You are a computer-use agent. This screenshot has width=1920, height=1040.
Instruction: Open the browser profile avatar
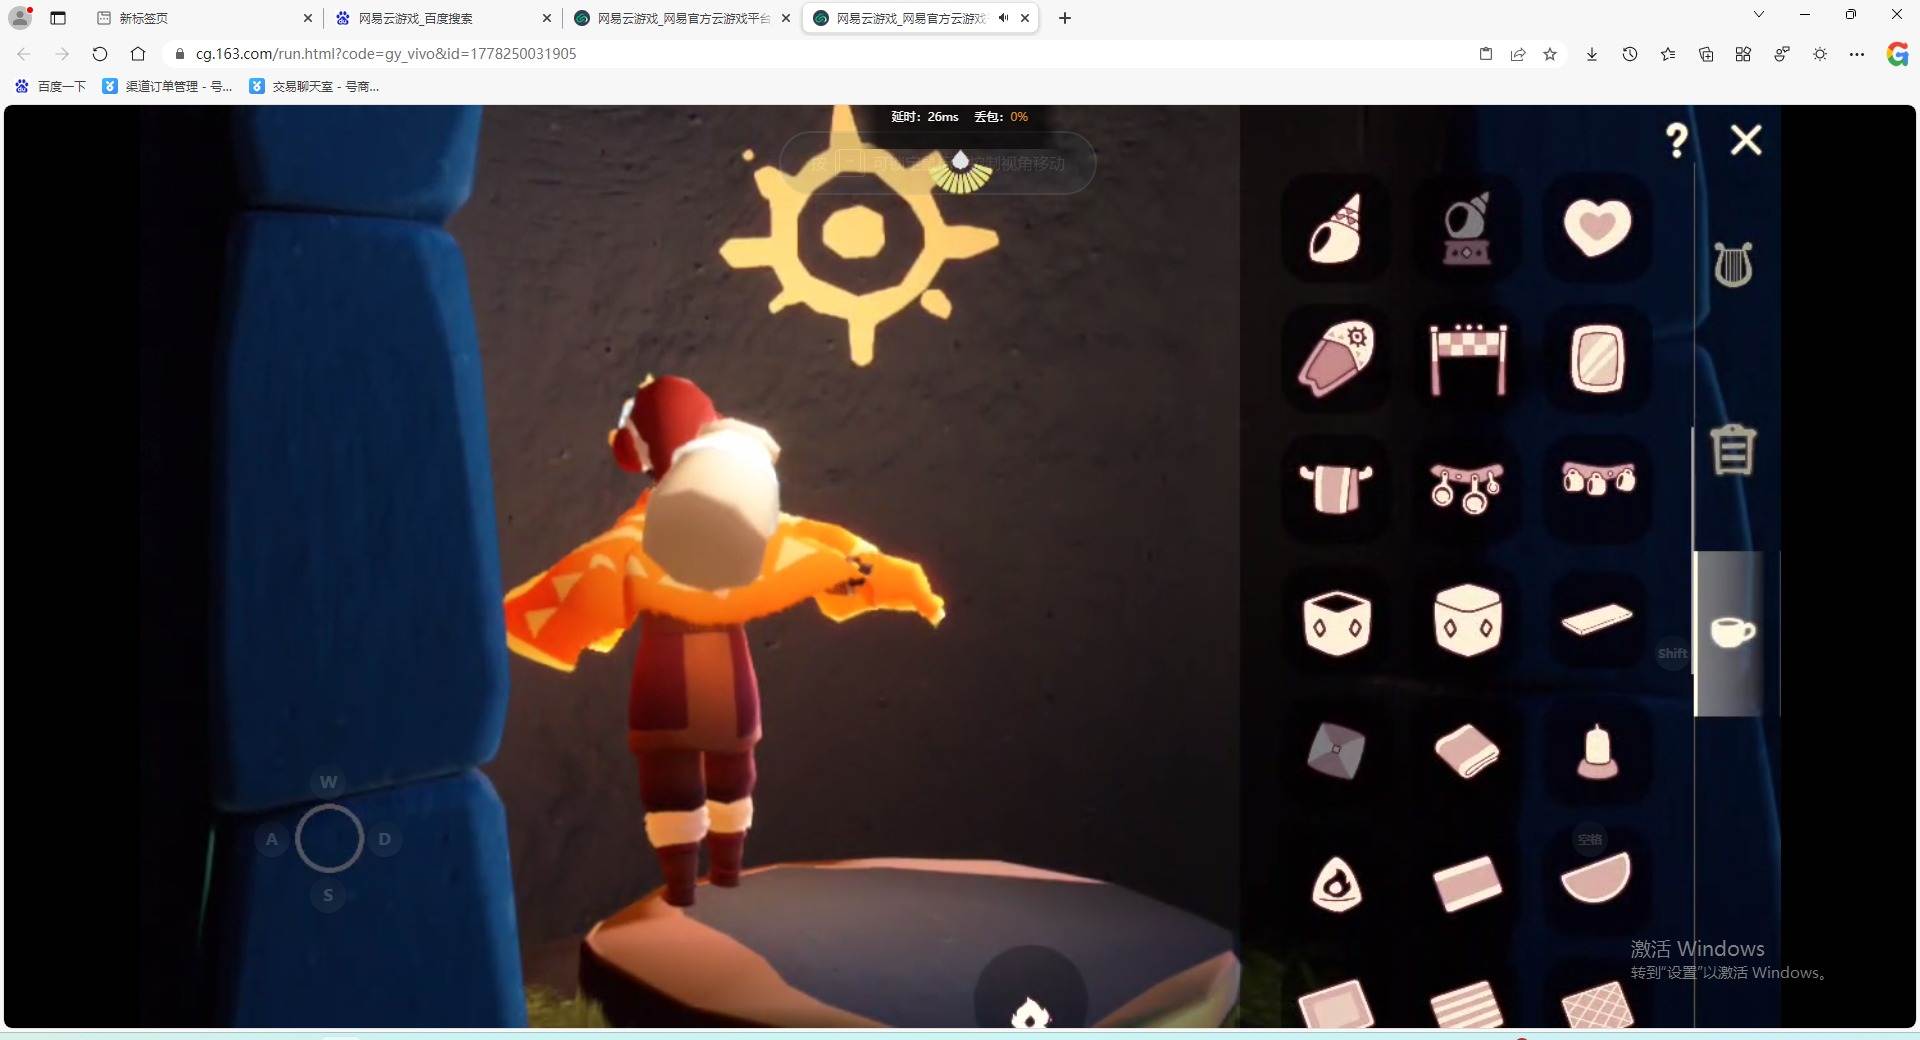coord(20,17)
